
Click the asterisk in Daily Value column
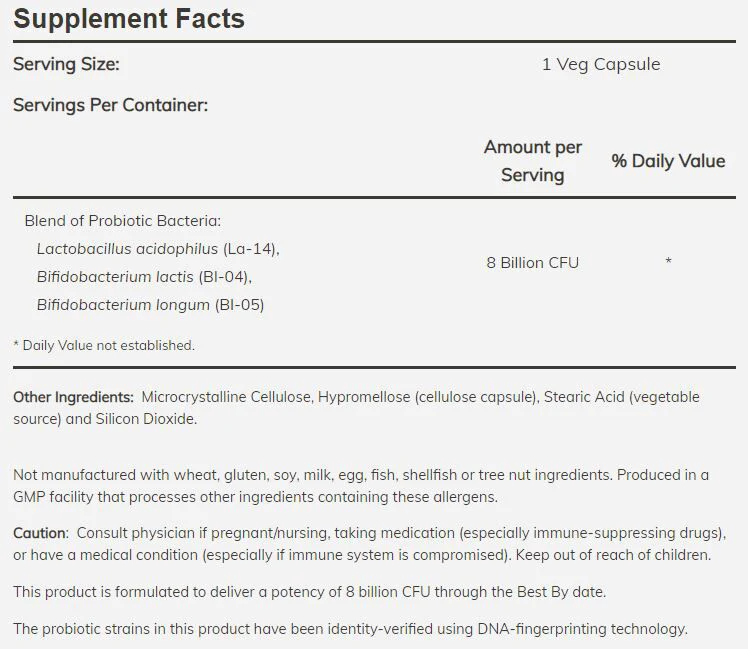coord(668,261)
